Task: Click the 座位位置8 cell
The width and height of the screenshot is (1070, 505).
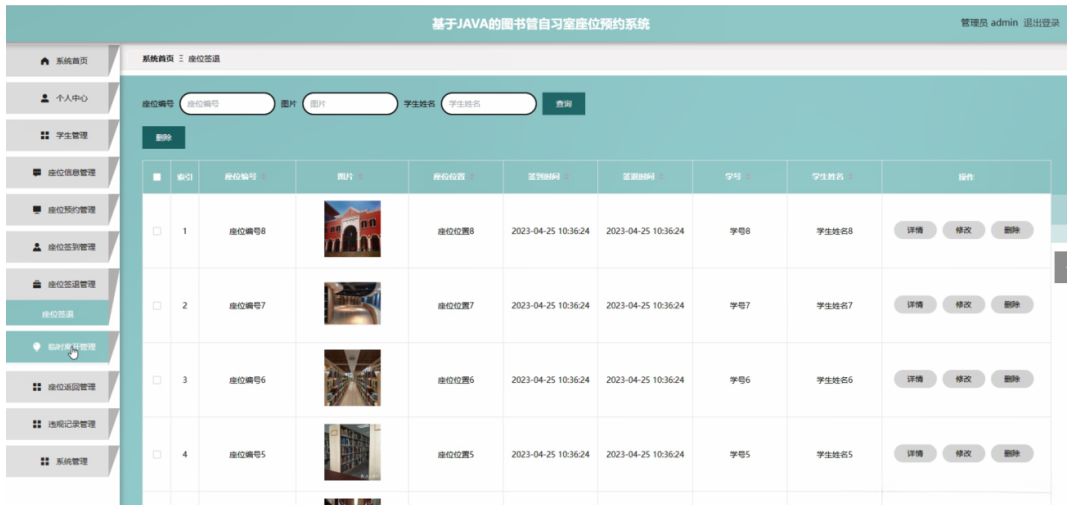Action: 456,231
